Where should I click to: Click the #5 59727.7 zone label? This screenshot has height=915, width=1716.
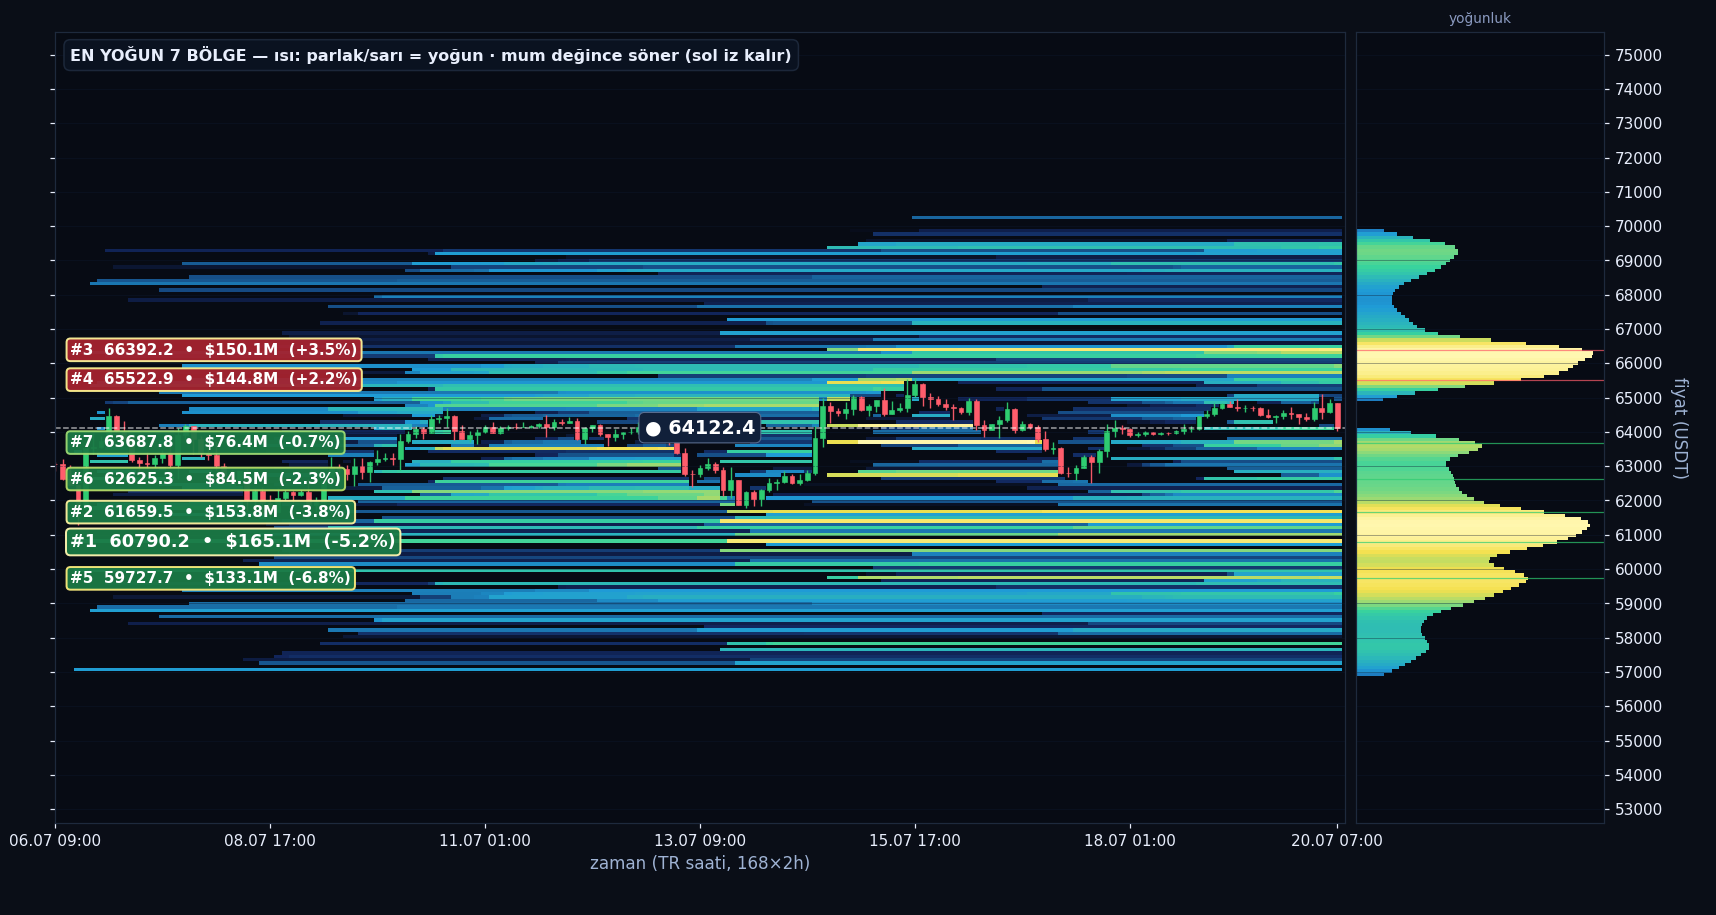click(210, 578)
